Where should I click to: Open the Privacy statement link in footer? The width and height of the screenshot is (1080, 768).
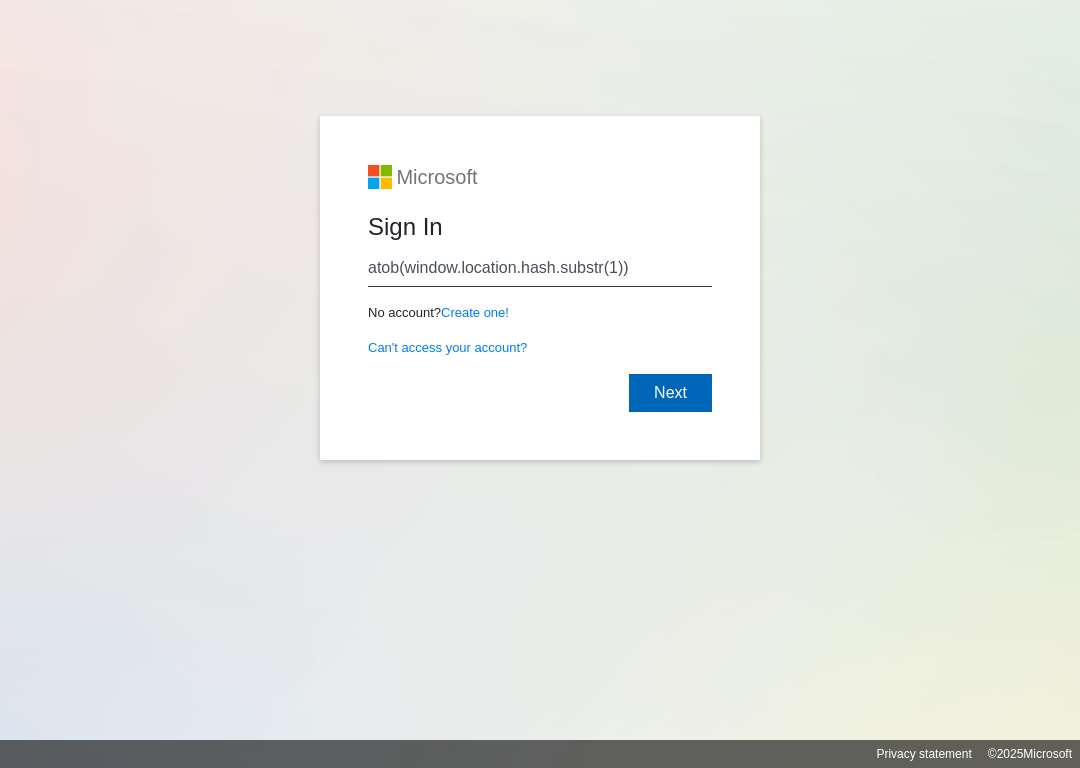pos(924,754)
